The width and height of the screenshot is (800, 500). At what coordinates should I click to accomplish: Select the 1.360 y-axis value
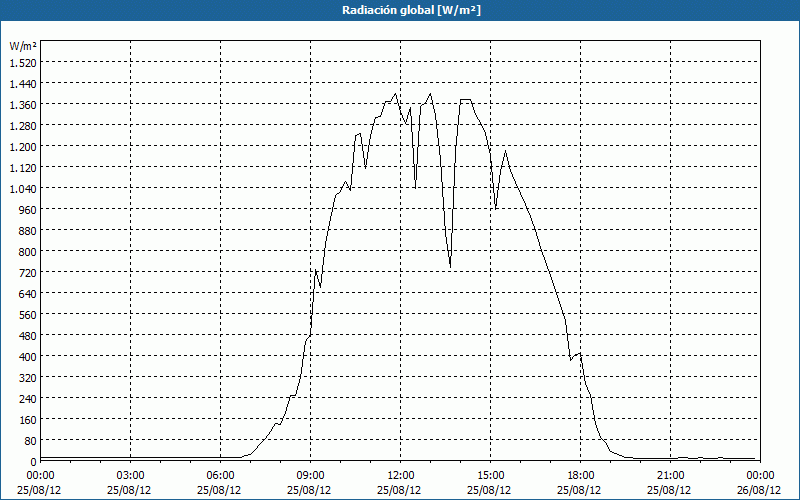point(23,105)
